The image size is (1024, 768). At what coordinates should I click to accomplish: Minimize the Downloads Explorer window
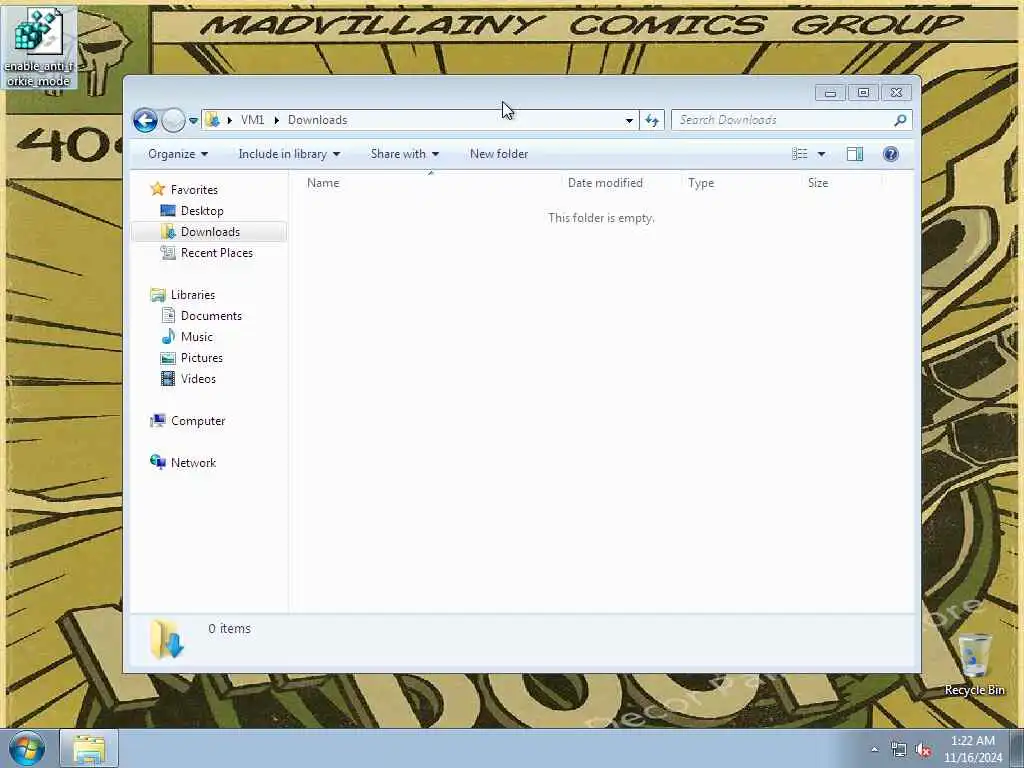[830, 93]
